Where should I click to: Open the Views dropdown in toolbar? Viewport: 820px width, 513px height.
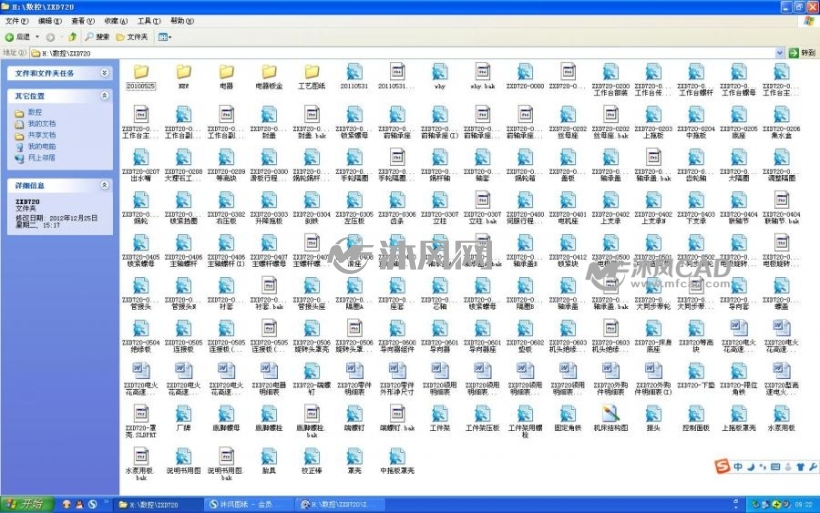[164, 37]
